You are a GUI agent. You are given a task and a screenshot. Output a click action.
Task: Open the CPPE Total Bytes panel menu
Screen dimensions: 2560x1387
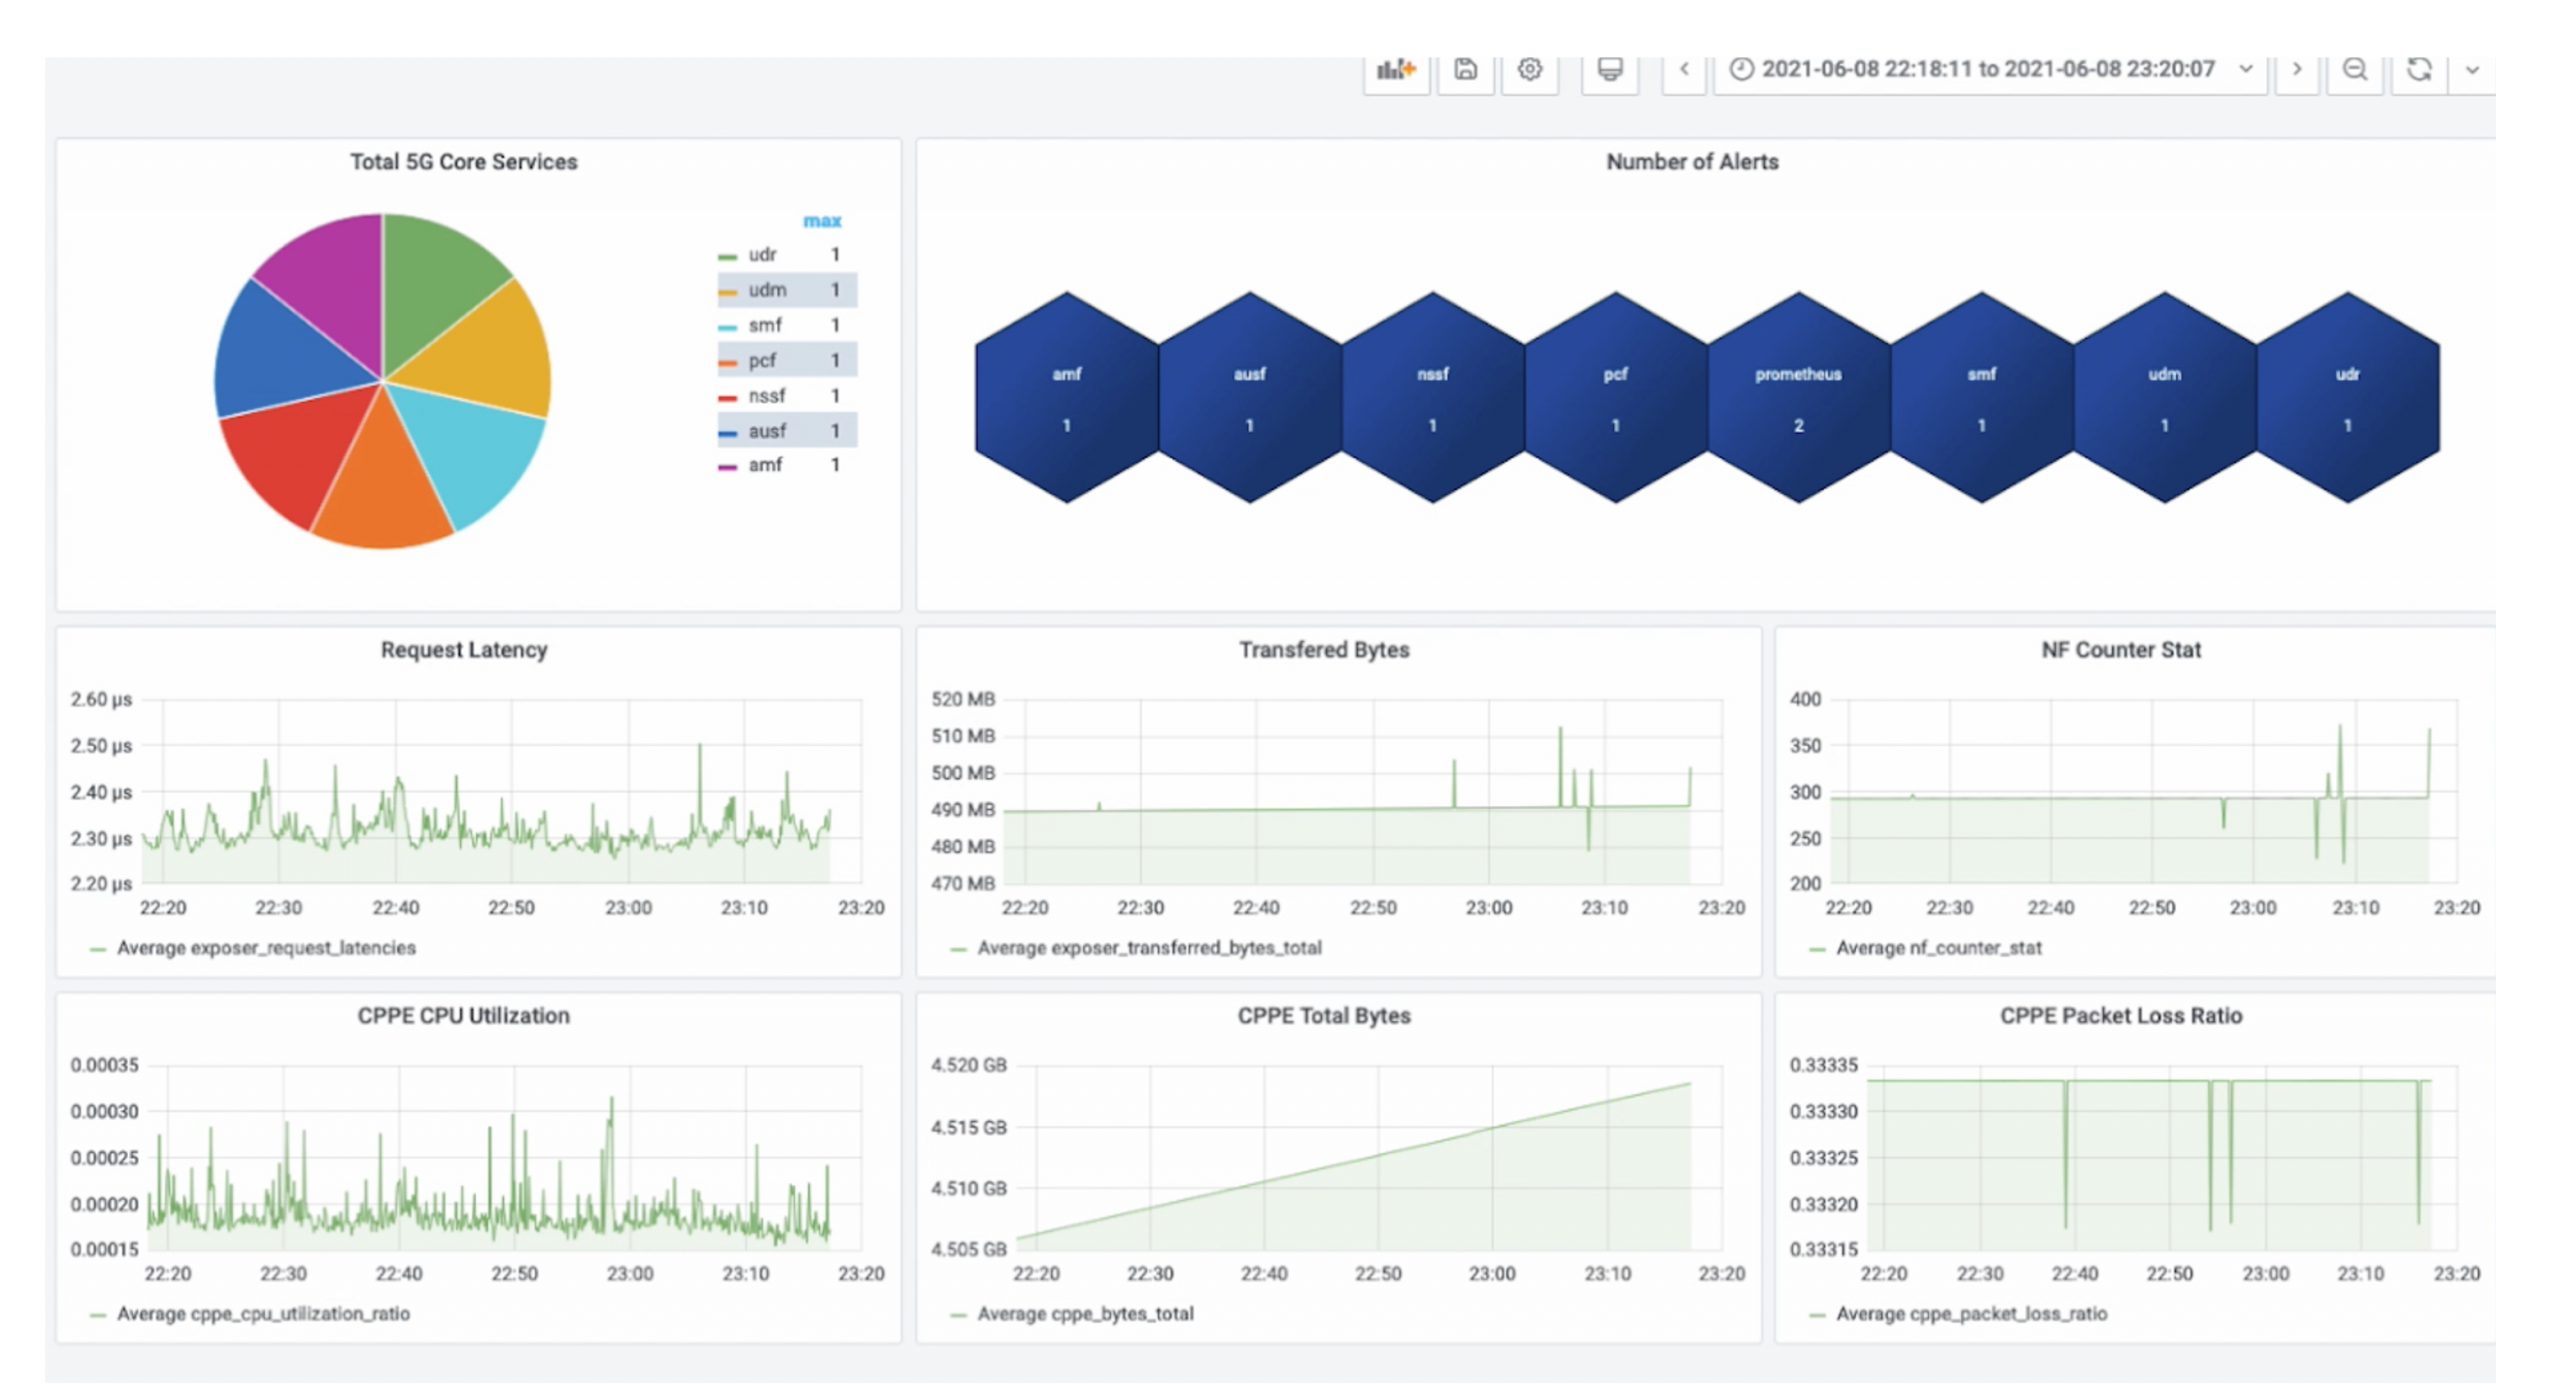[1323, 1016]
